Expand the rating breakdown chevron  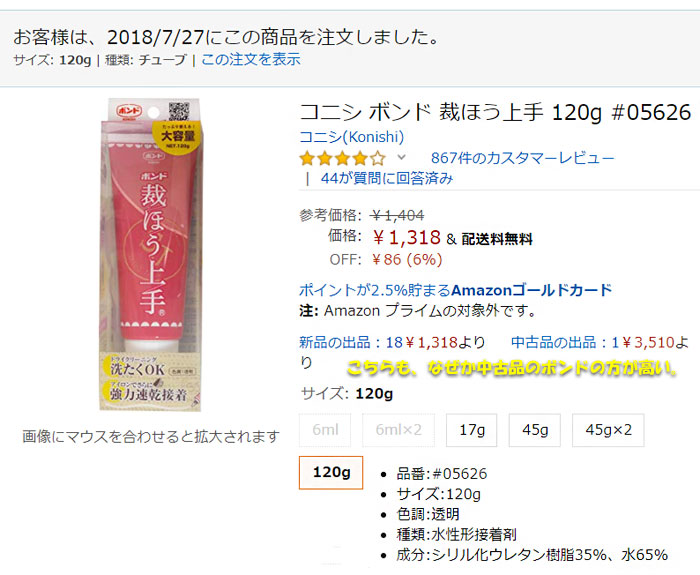(401, 157)
